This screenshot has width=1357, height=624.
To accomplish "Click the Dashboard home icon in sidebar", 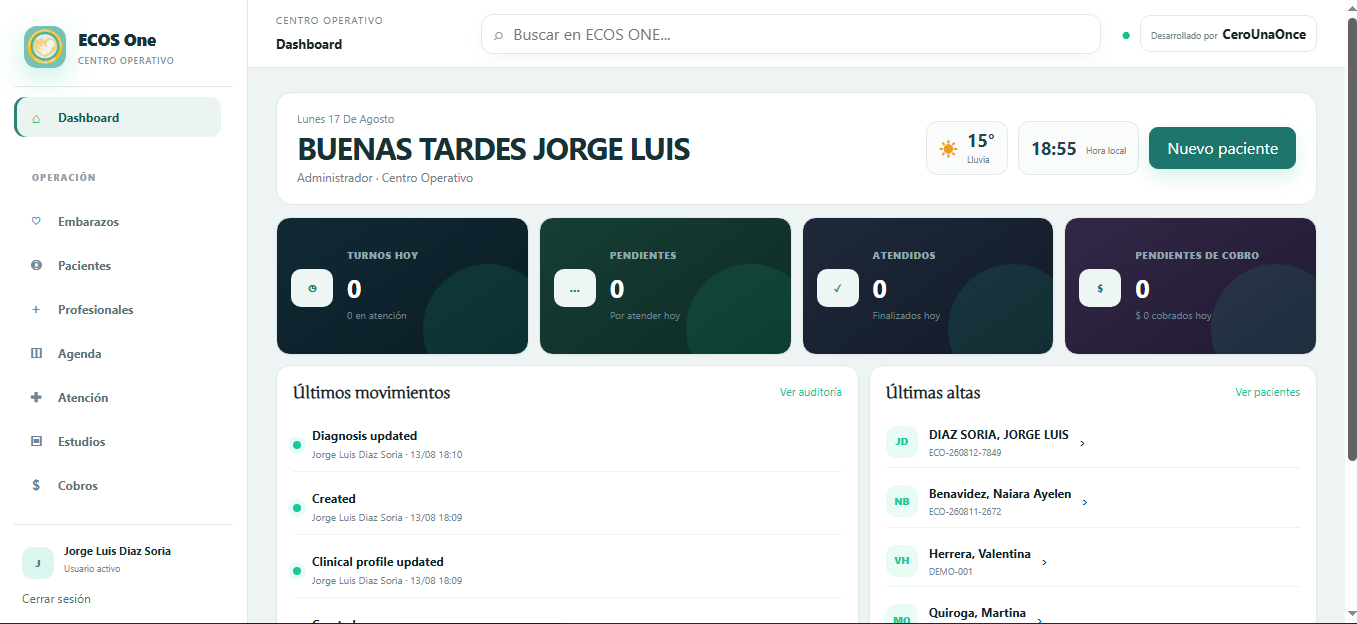I will pos(36,118).
